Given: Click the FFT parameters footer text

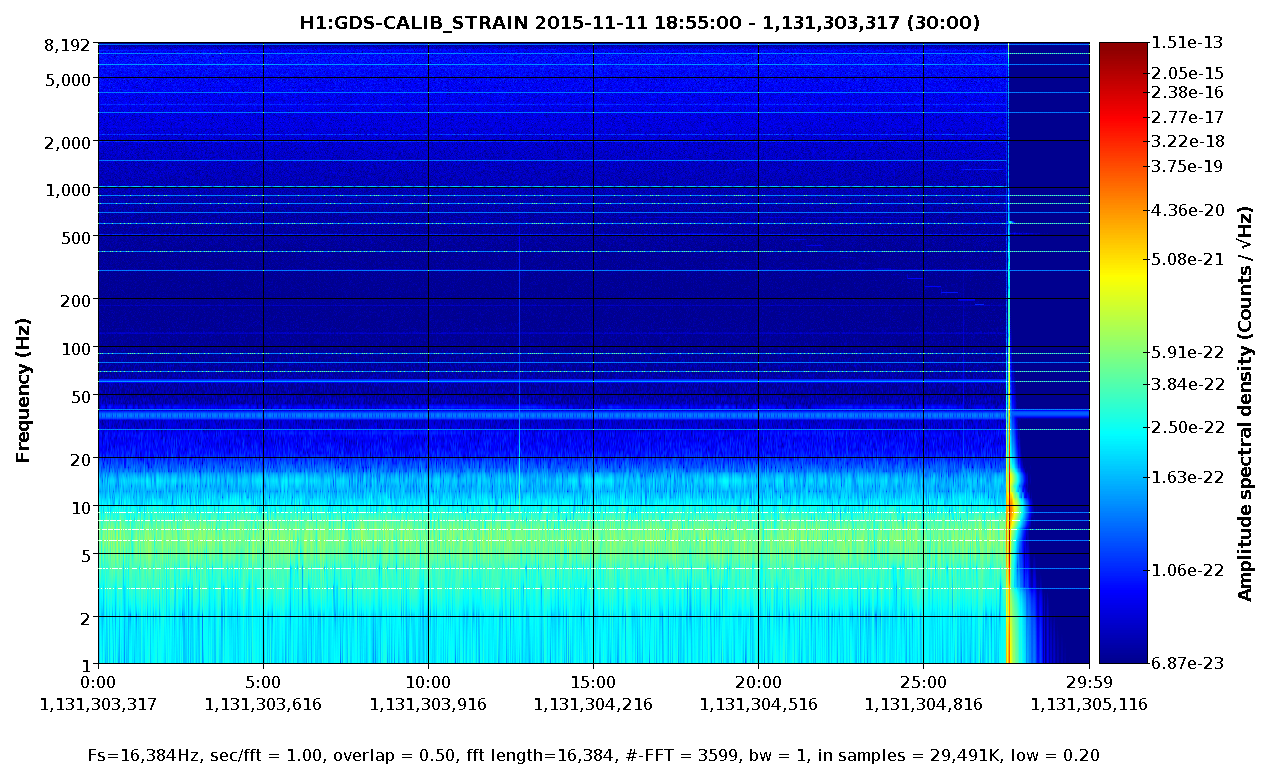Looking at the screenshot, I should (x=594, y=755).
